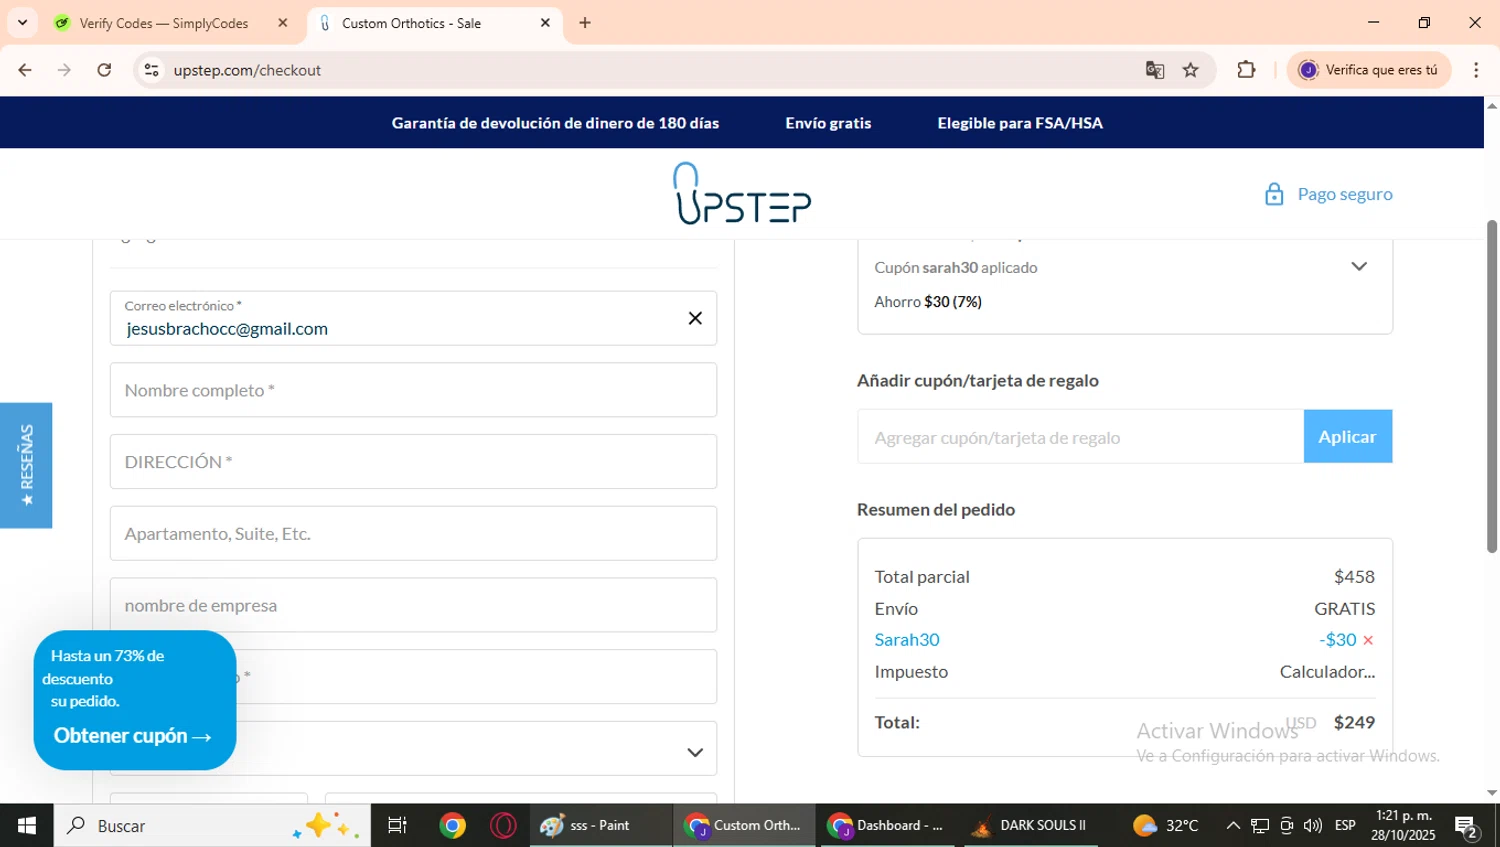The image size is (1500, 847).
Task: Select the Custom Orthotics - Sale tab
Action: point(411,23)
